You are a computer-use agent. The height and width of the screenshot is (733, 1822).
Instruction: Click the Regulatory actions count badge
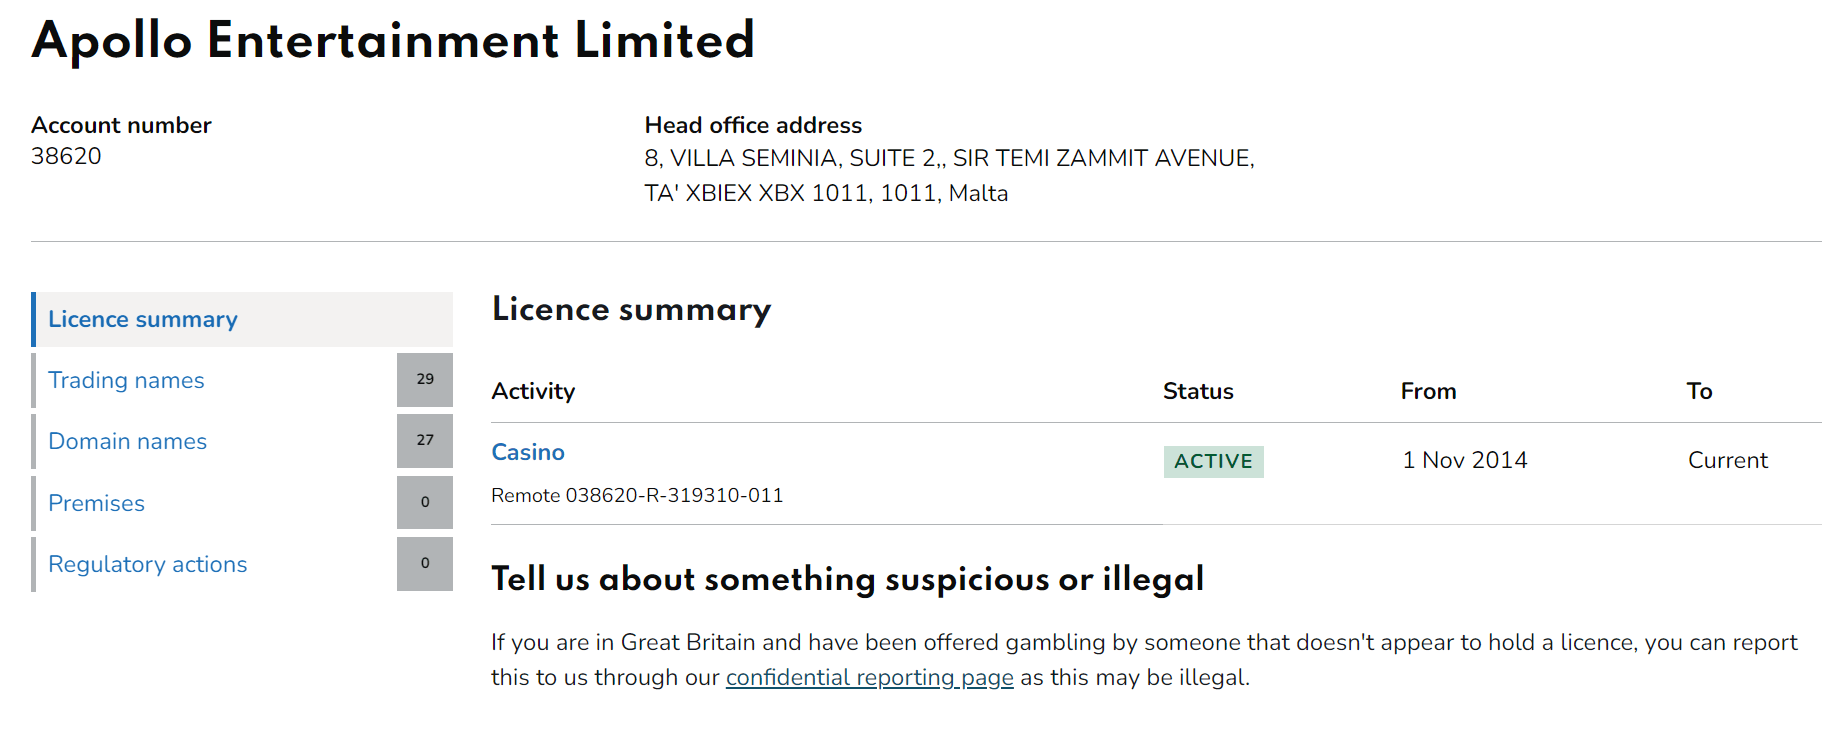point(425,564)
